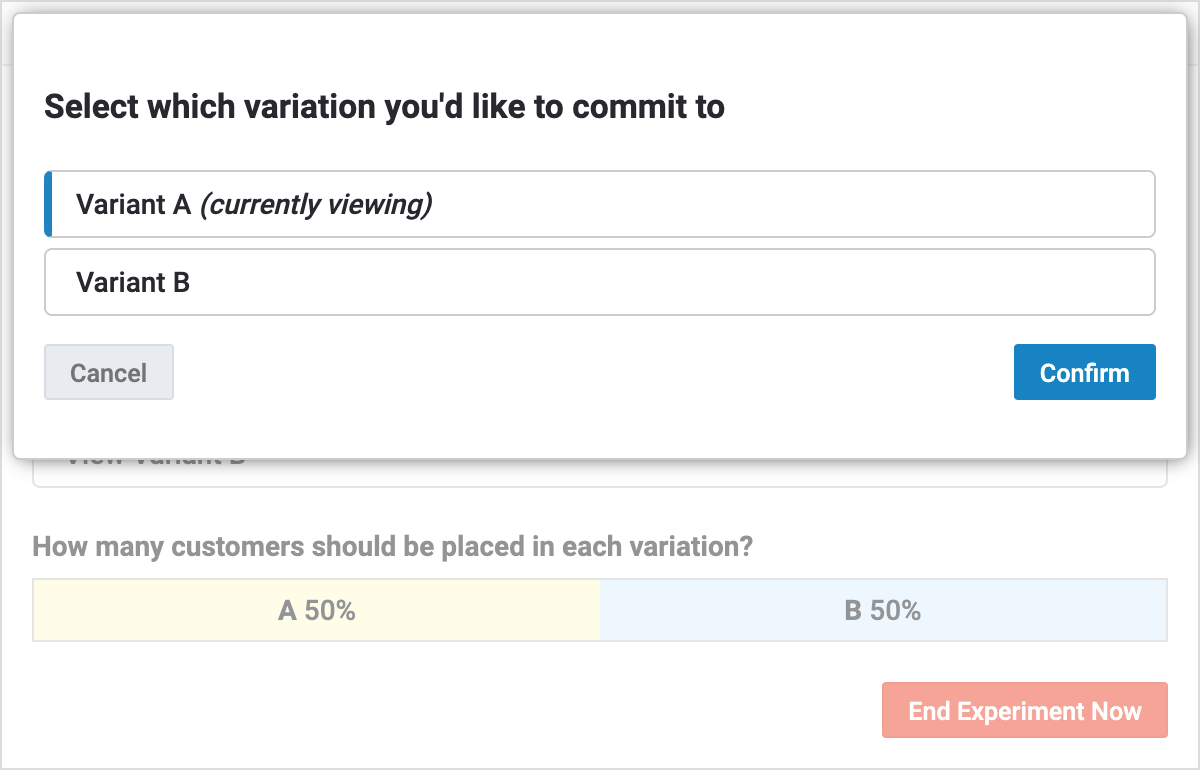Click the 'Variant A' label text
The height and width of the screenshot is (770, 1200).
(x=133, y=204)
